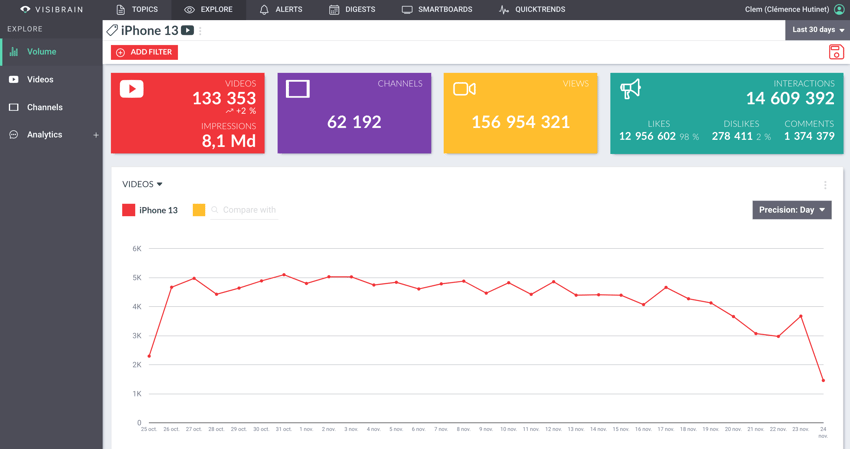This screenshot has width=850, height=449.
Task: Open the Alerts section
Action: 281,9
